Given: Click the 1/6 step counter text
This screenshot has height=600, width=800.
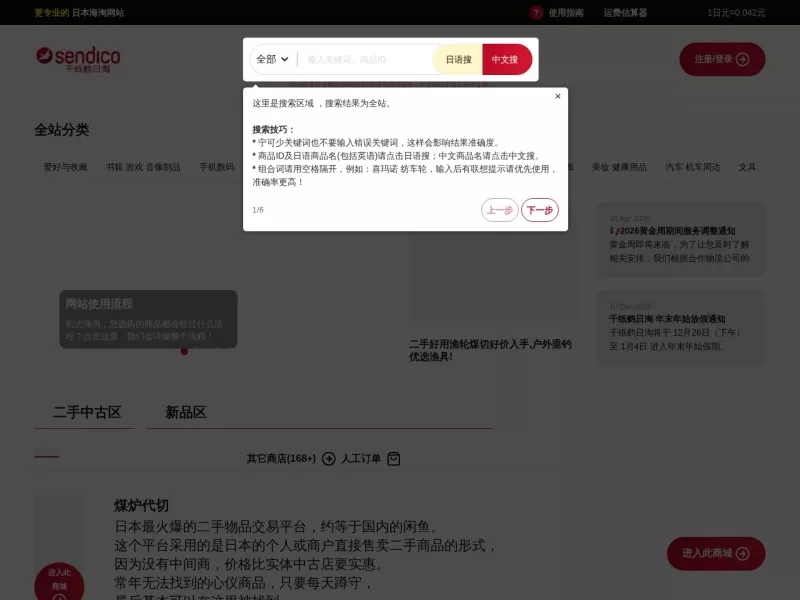Looking at the screenshot, I should (258, 210).
